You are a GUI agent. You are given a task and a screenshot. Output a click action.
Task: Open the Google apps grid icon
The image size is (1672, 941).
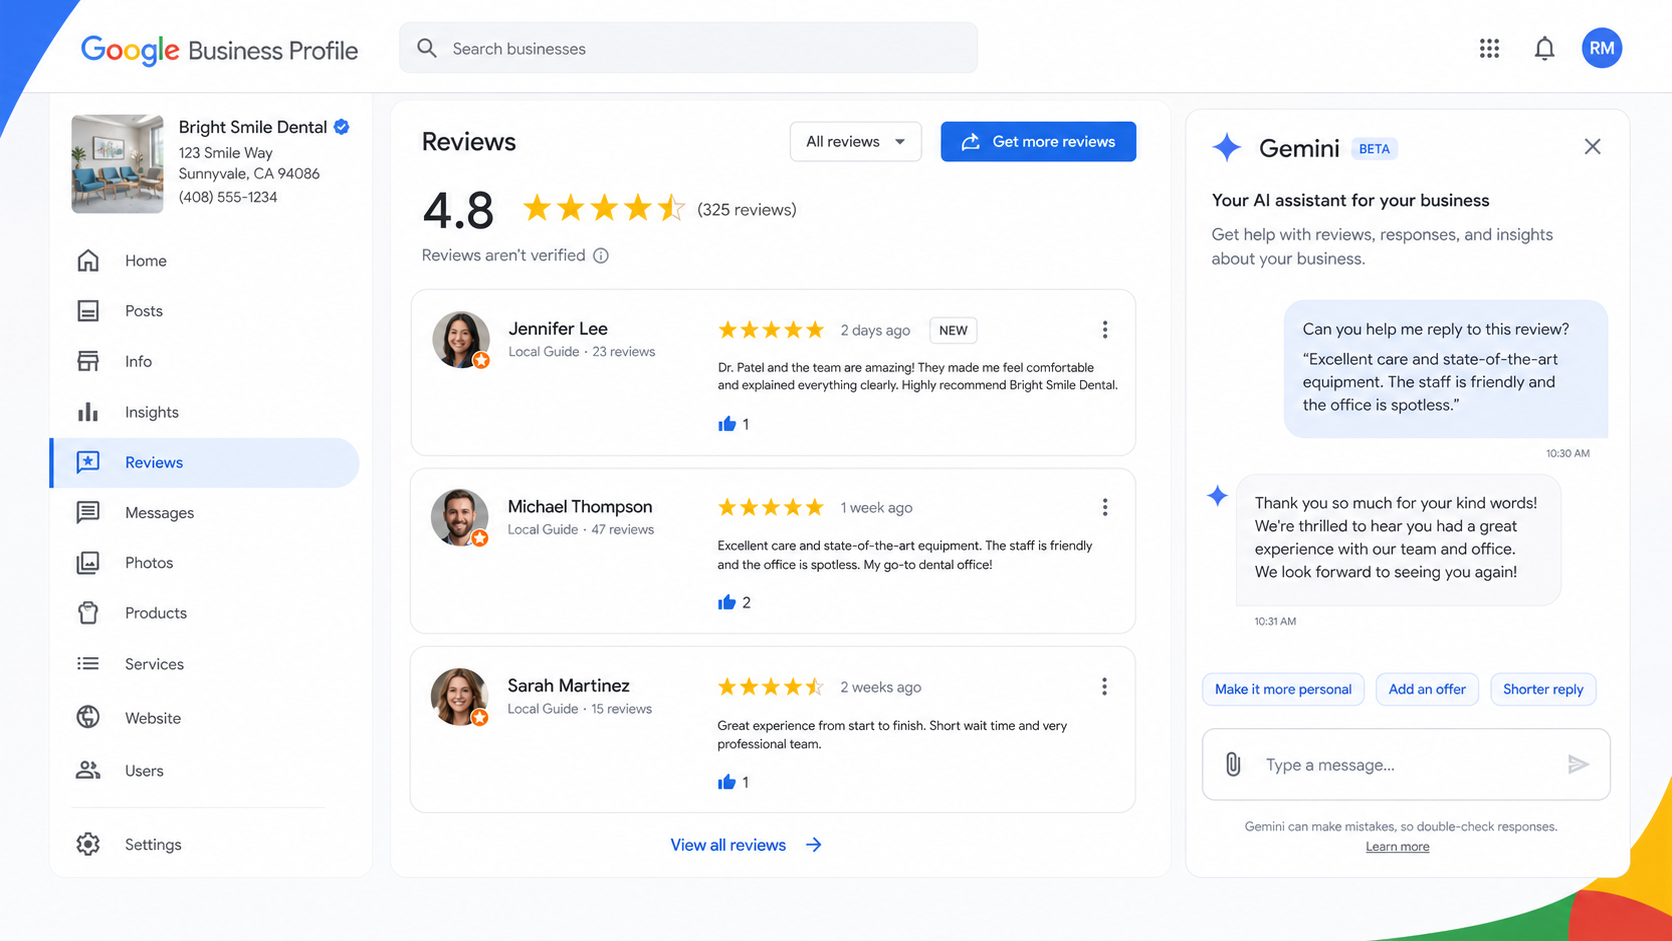tap(1489, 48)
